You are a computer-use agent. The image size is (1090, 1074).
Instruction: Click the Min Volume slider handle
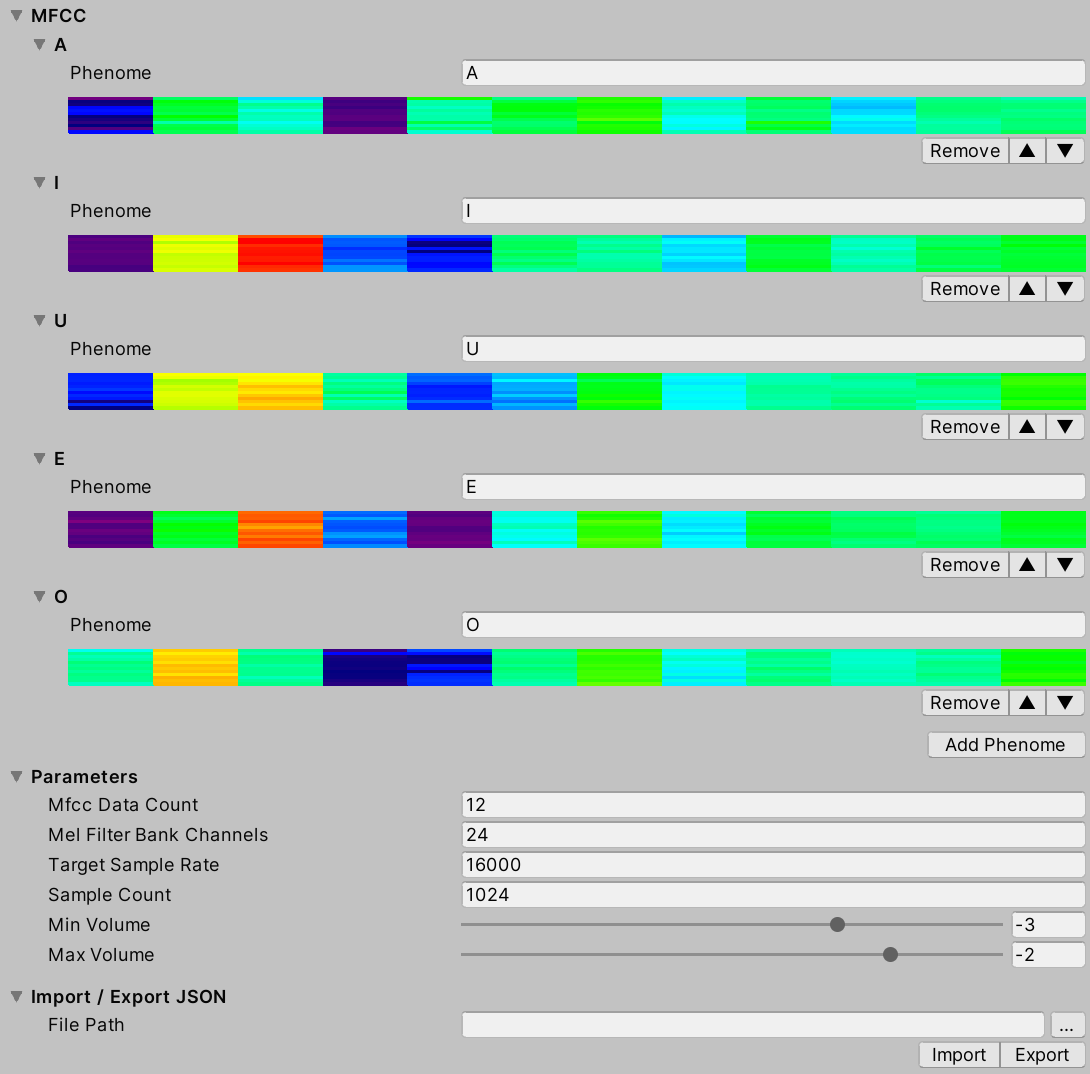(838, 925)
